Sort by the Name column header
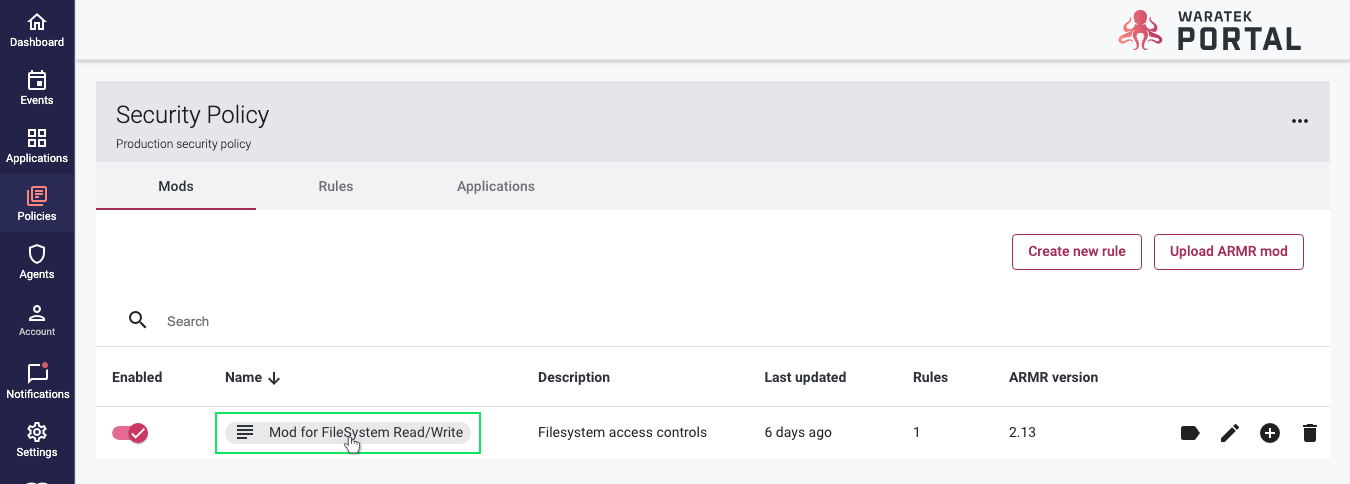1350x484 pixels. pos(253,377)
